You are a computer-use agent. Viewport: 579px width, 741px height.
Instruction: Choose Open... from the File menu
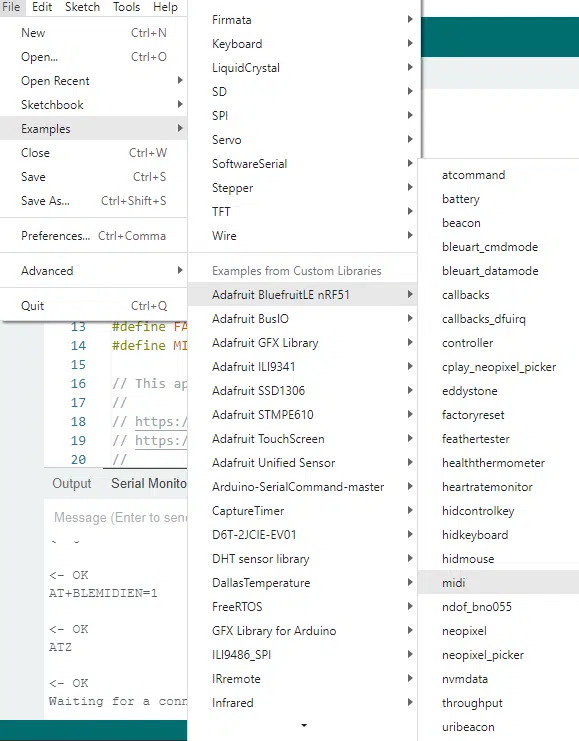click(94, 57)
